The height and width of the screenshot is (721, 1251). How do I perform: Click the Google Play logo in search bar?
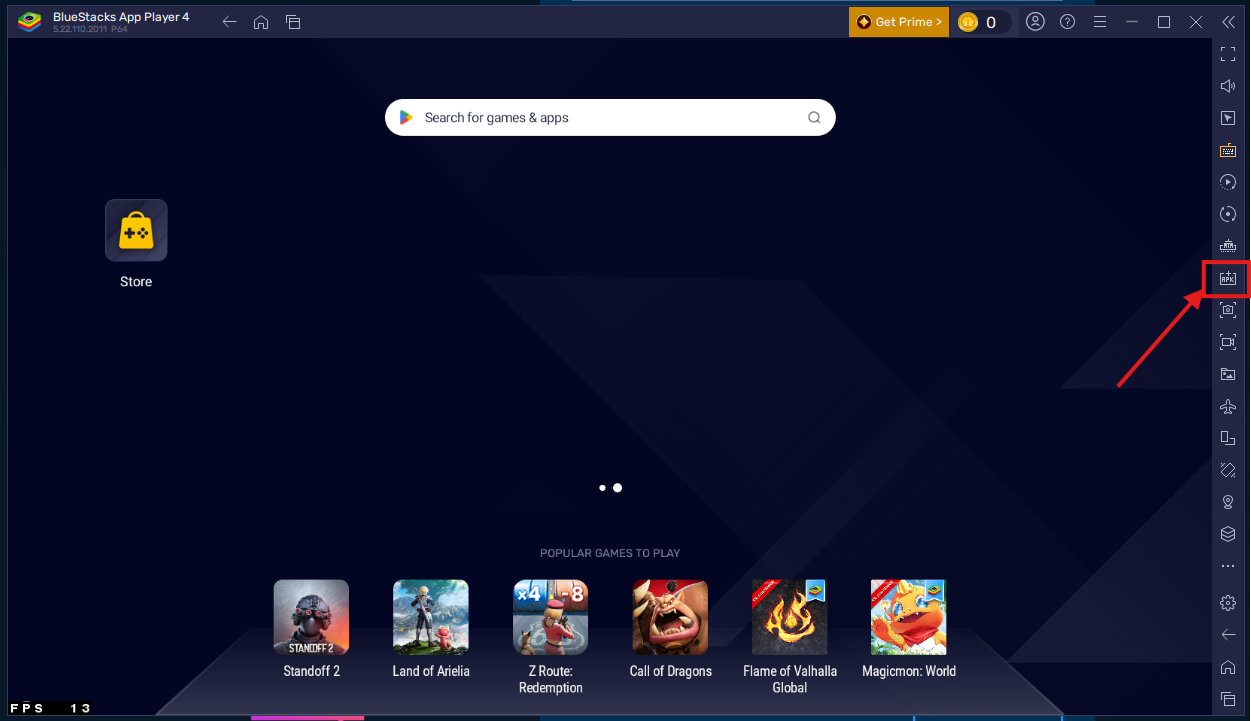(x=406, y=118)
